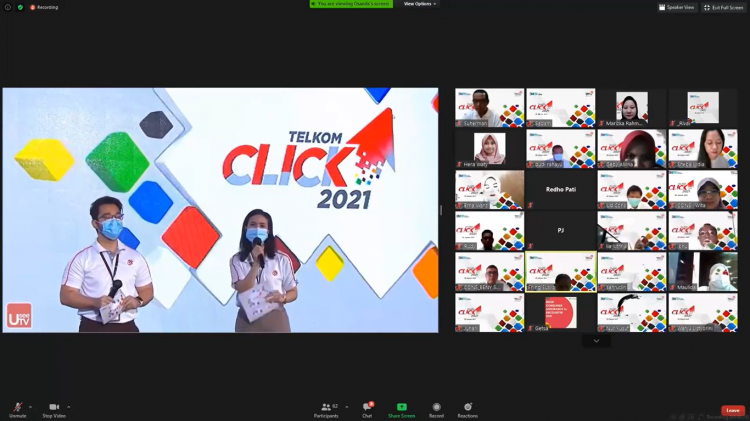Open video options arrow beside Stop Video
Image resolution: width=750 pixels, height=421 pixels.
pos(69,407)
